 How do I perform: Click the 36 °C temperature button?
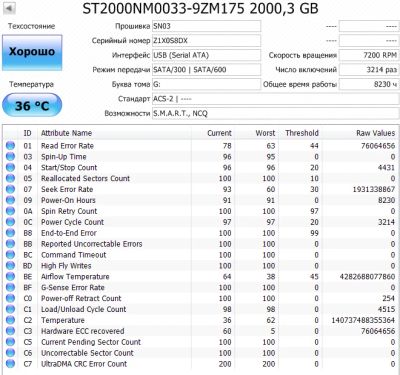32,106
